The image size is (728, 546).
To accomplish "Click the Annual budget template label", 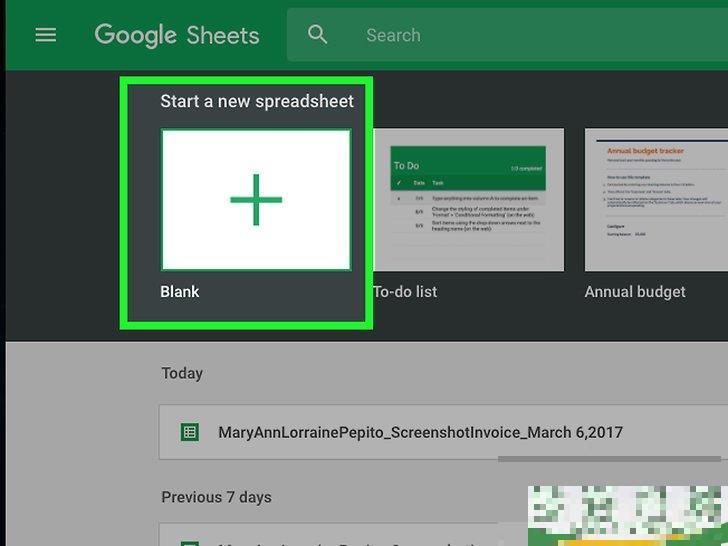I will click(x=635, y=292).
